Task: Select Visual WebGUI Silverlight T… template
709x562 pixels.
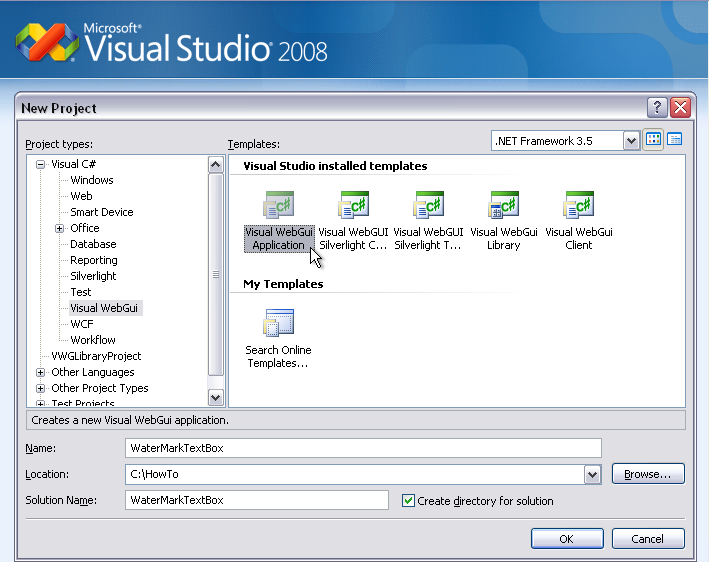Action: (428, 222)
